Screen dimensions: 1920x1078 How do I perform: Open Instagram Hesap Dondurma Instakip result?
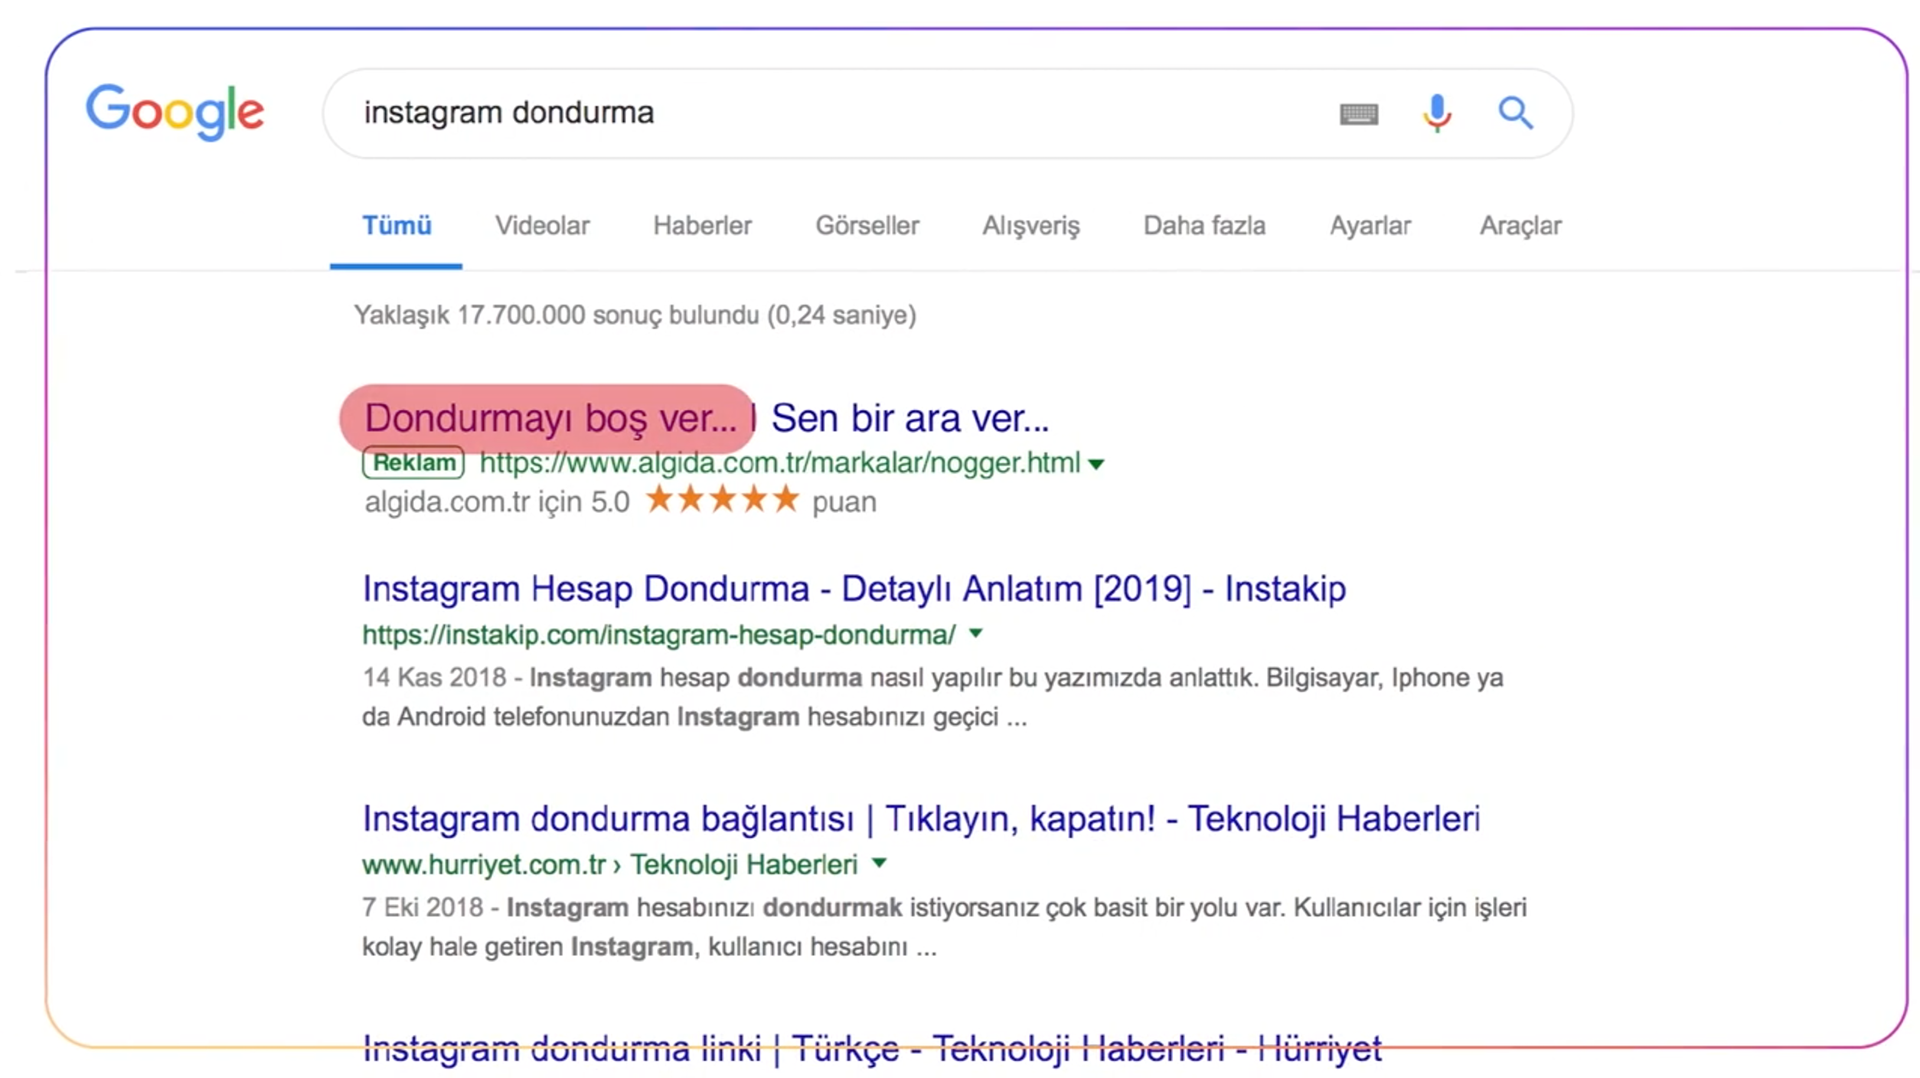click(x=854, y=589)
